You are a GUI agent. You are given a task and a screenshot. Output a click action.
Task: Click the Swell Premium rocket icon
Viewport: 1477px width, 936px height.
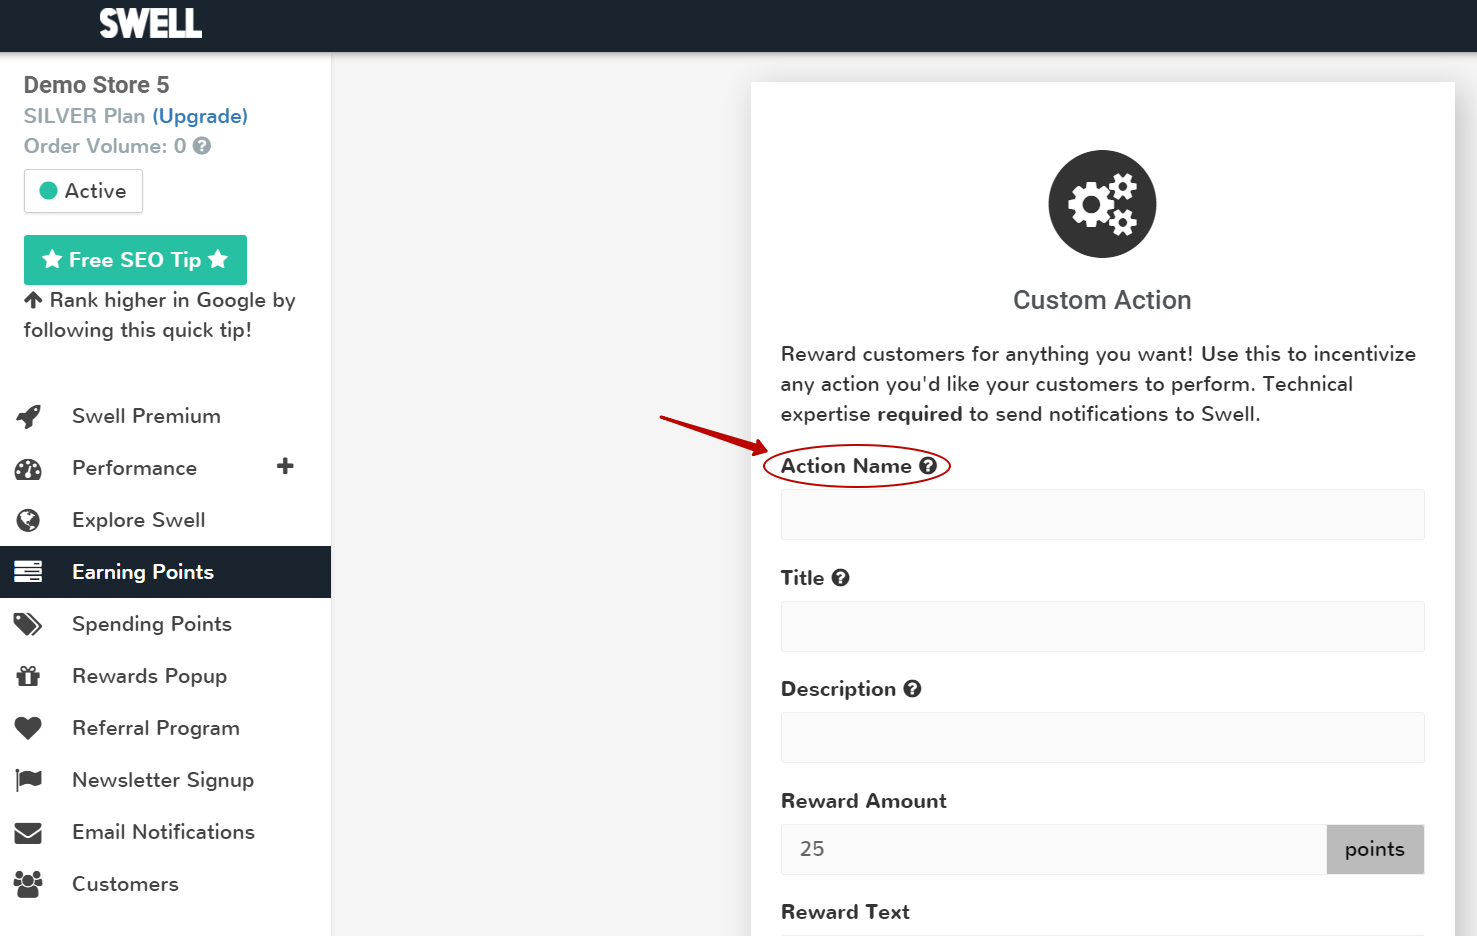coord(28,416)
